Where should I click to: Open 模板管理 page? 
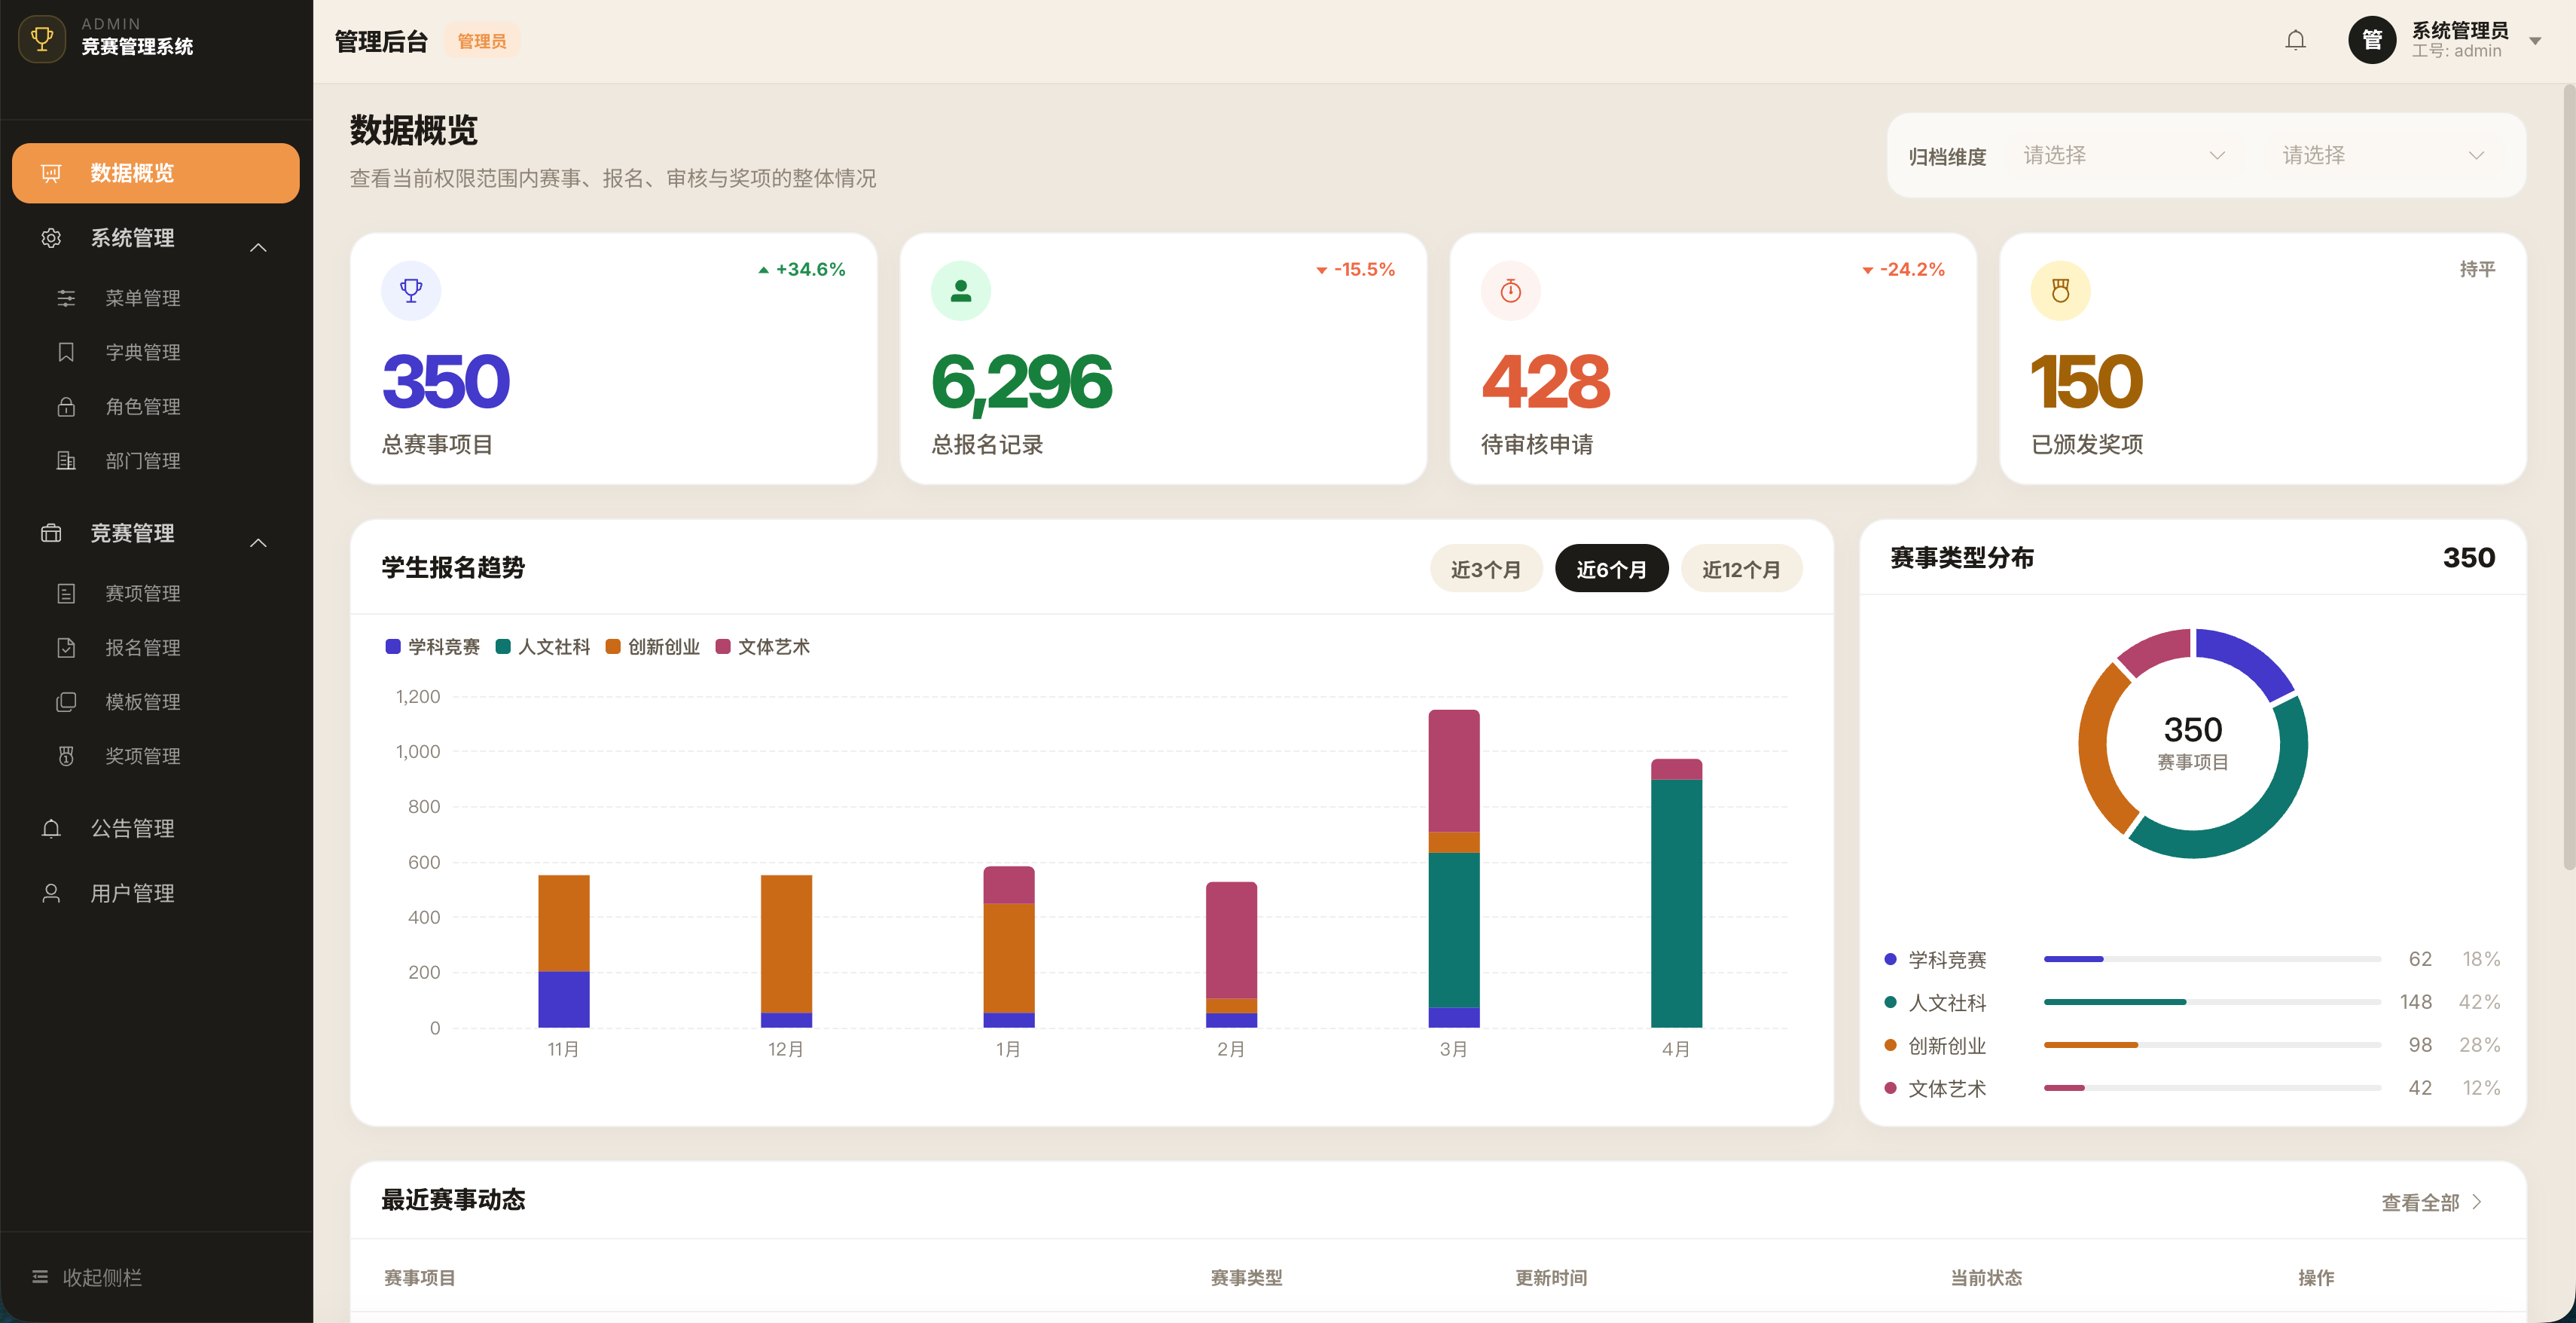click(156, 701)
